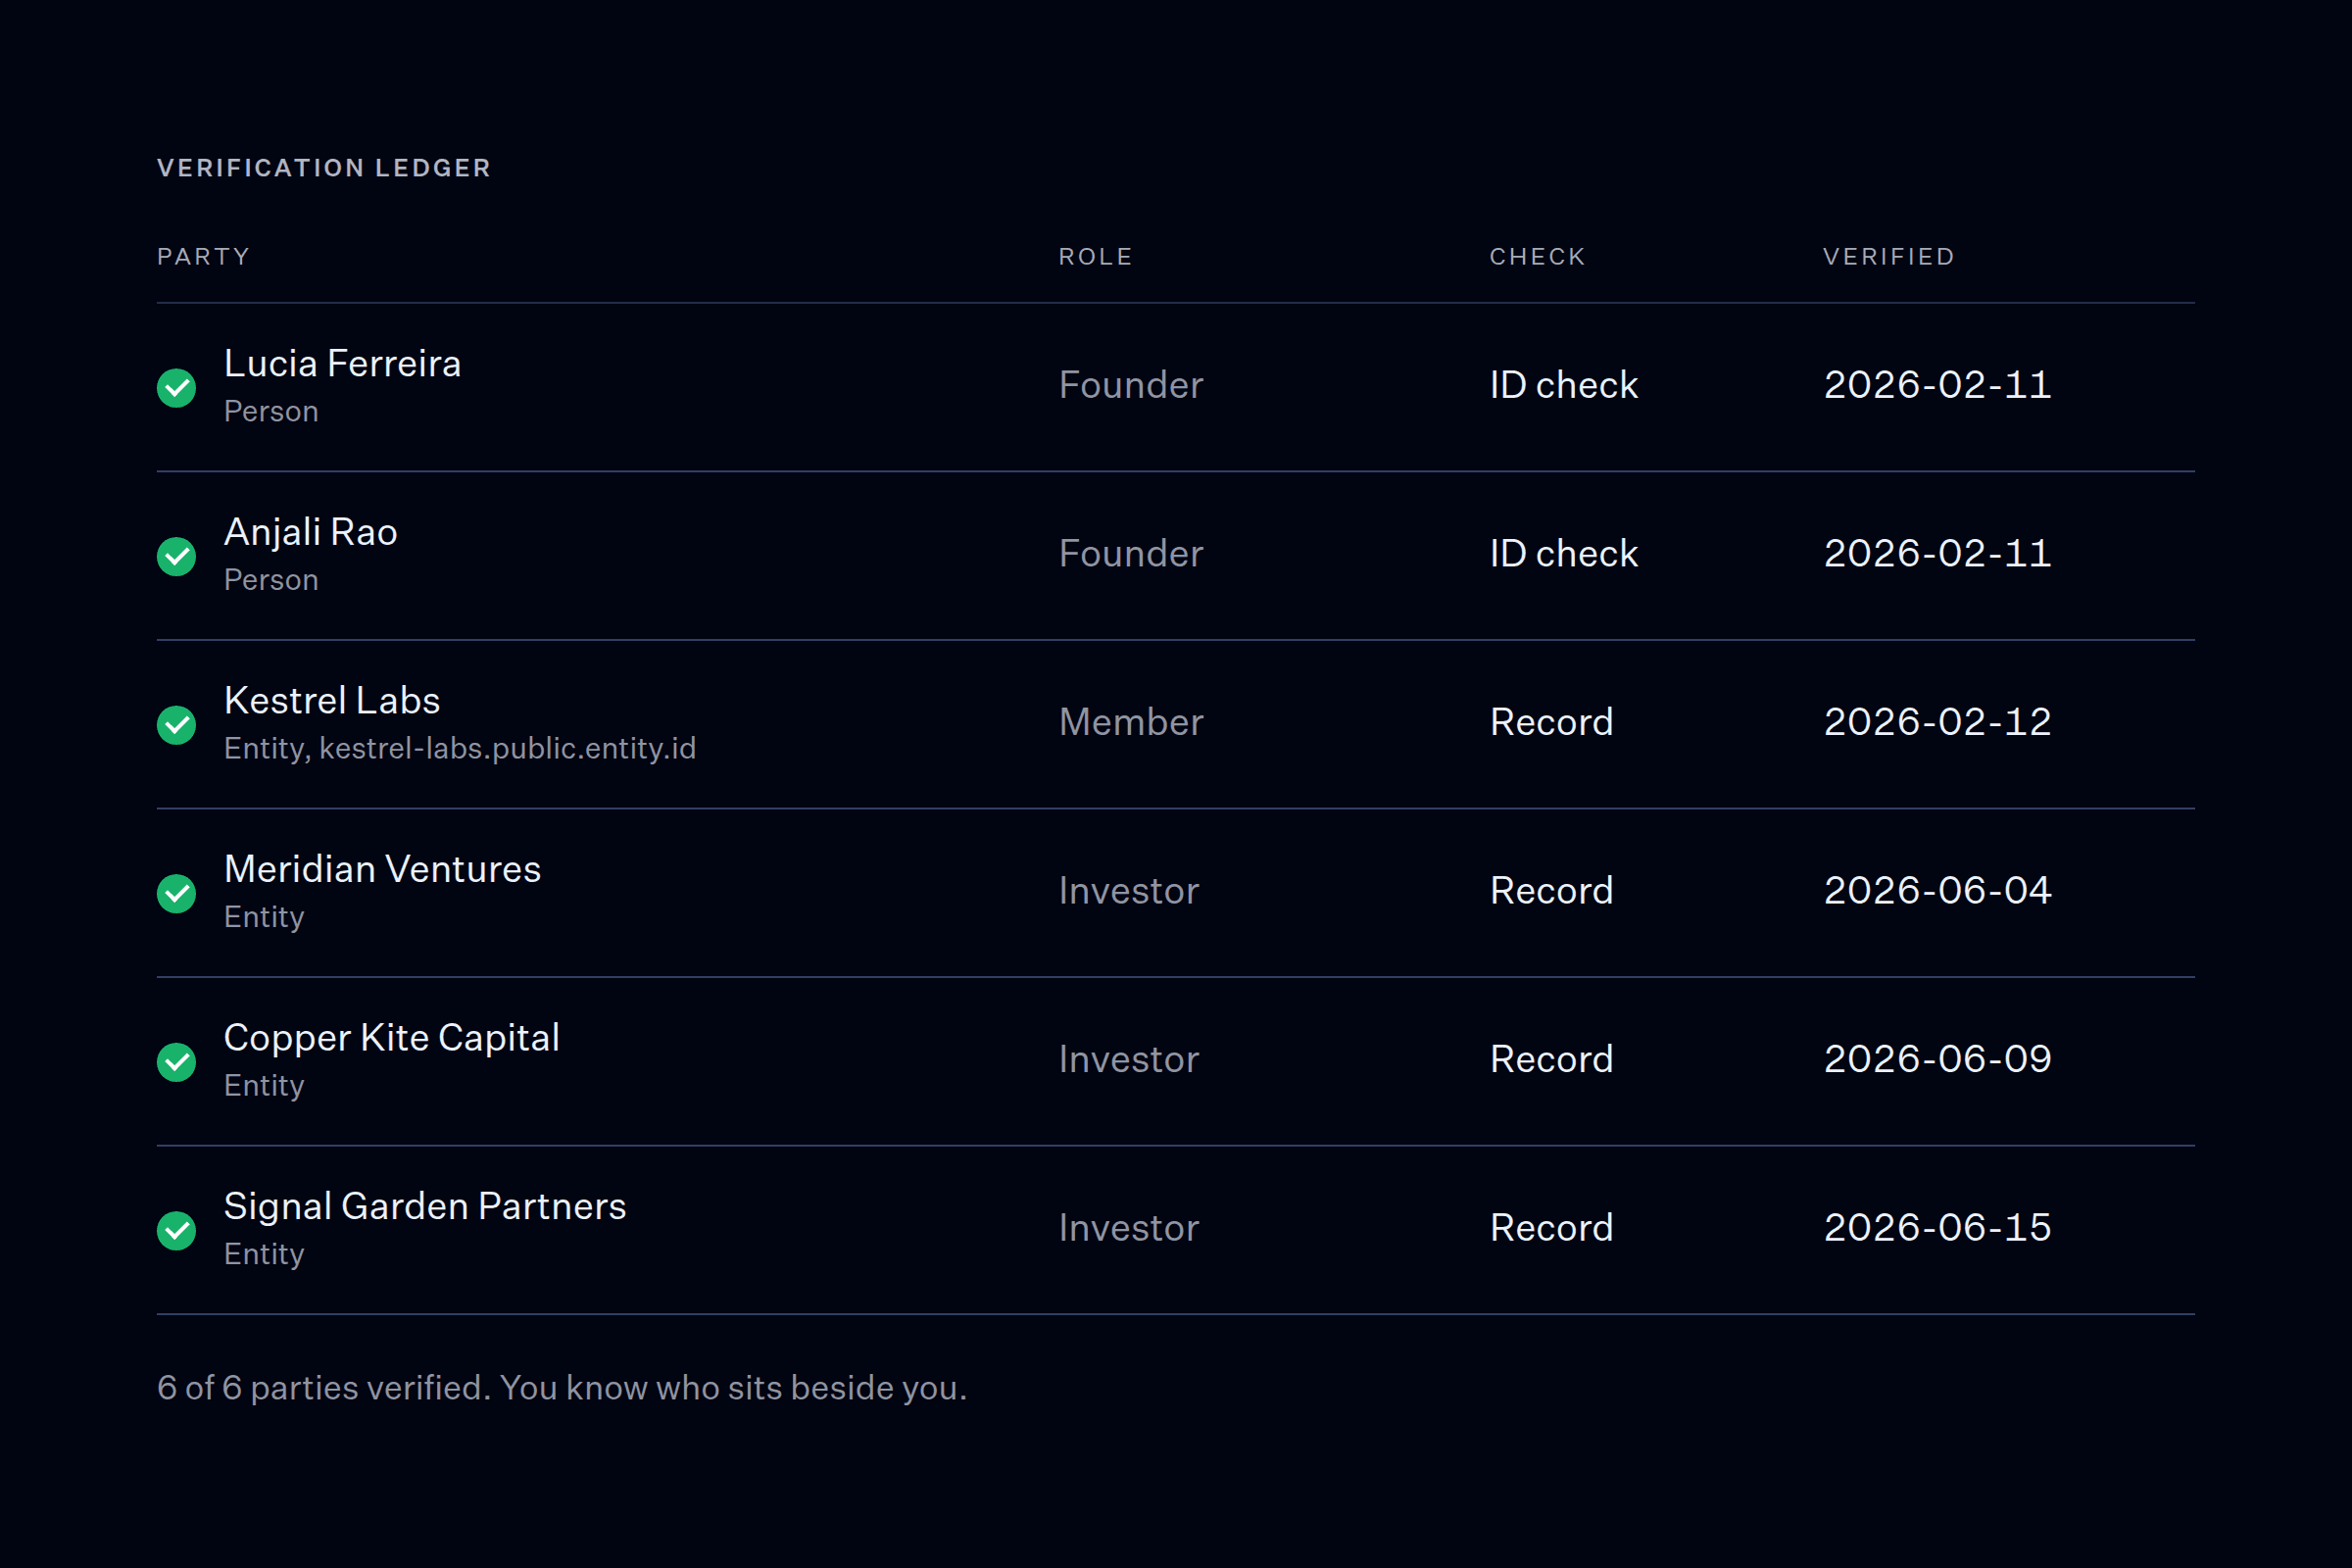This screenshot has height=1568, width=2352.
Task: Click Person subtitle under Lucia Ferreira
Action: tap(271, 412)
